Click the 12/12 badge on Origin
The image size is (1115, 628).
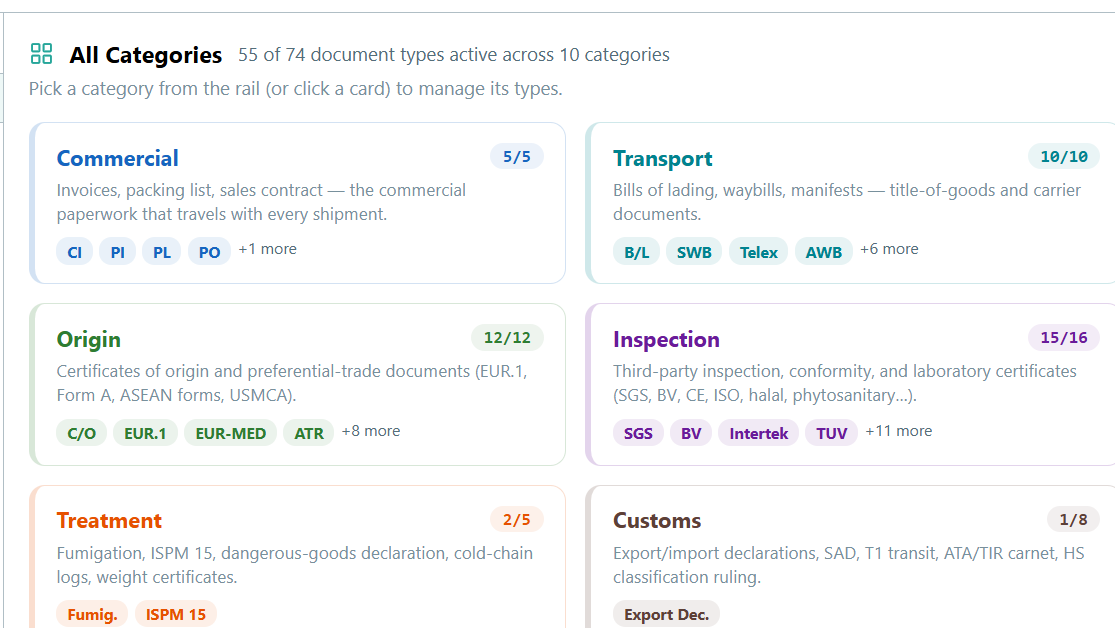(x=507, y=338)
